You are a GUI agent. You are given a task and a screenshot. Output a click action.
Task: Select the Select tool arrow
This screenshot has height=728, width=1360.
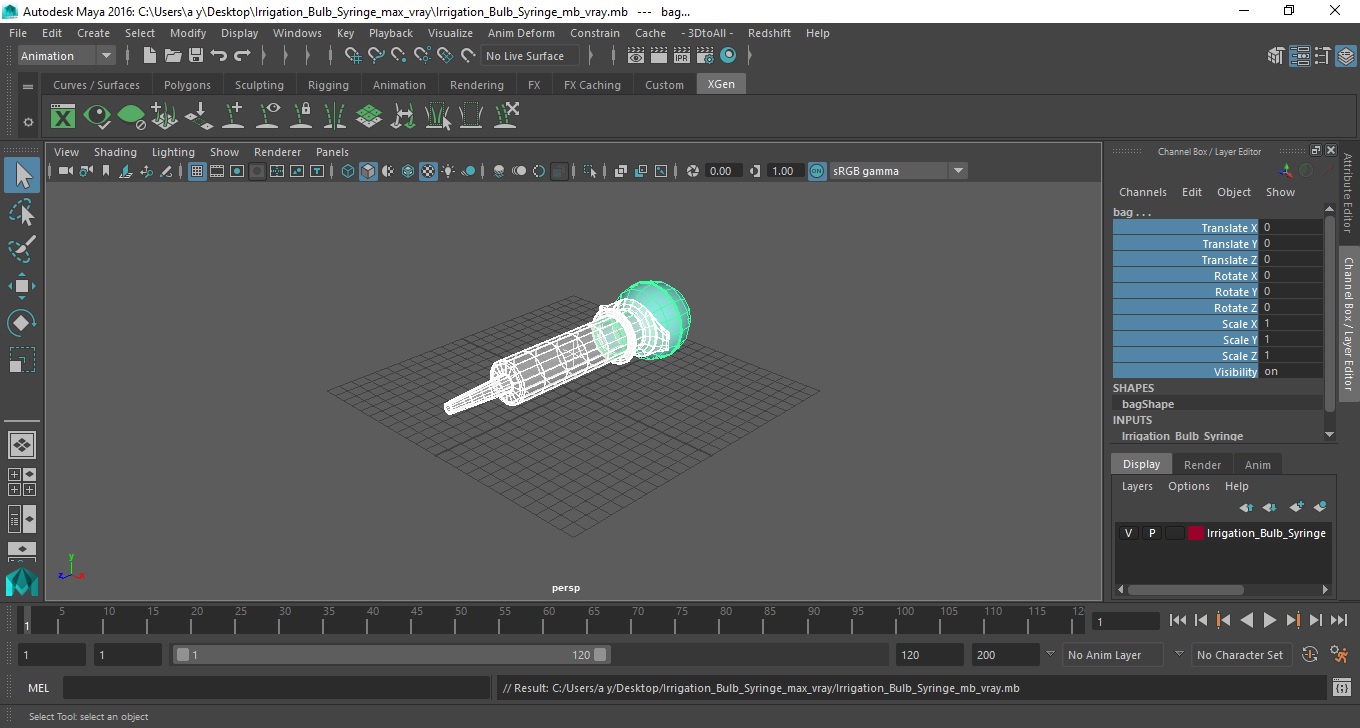(x=22, y=175)
